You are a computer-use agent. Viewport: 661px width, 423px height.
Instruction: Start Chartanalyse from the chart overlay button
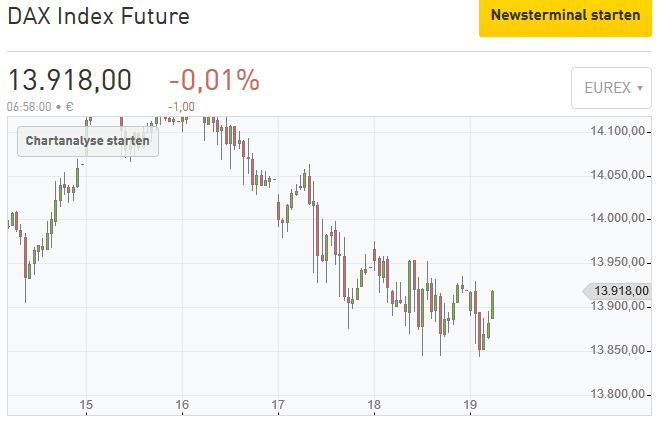tap(88, 141)
